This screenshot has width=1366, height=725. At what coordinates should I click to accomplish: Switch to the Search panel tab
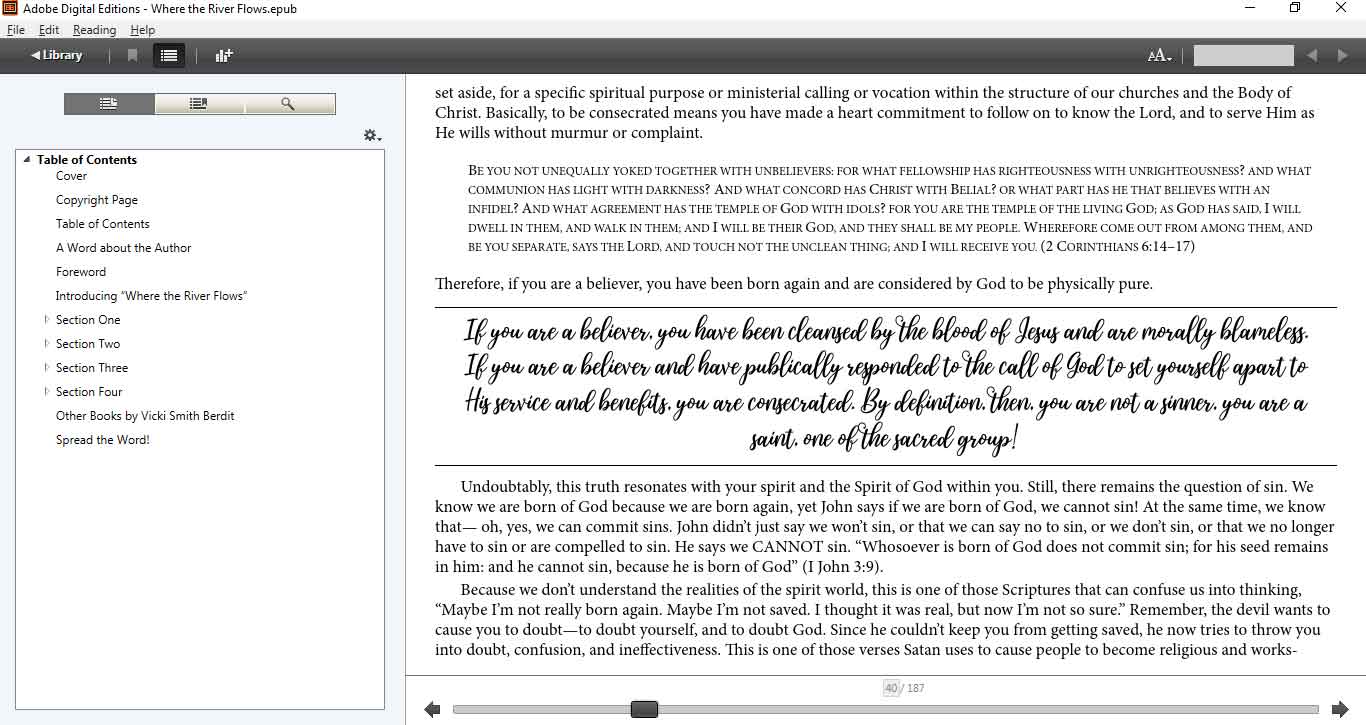point(289,104)
